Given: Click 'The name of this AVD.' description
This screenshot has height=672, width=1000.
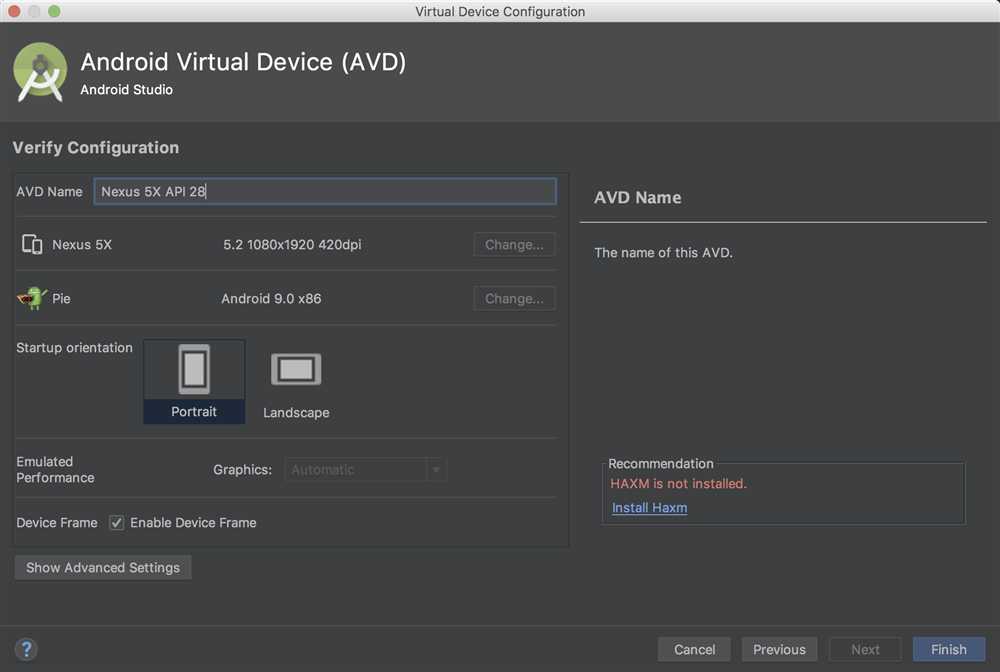Looking at the screenshot, I should click(x=663, y=252).
